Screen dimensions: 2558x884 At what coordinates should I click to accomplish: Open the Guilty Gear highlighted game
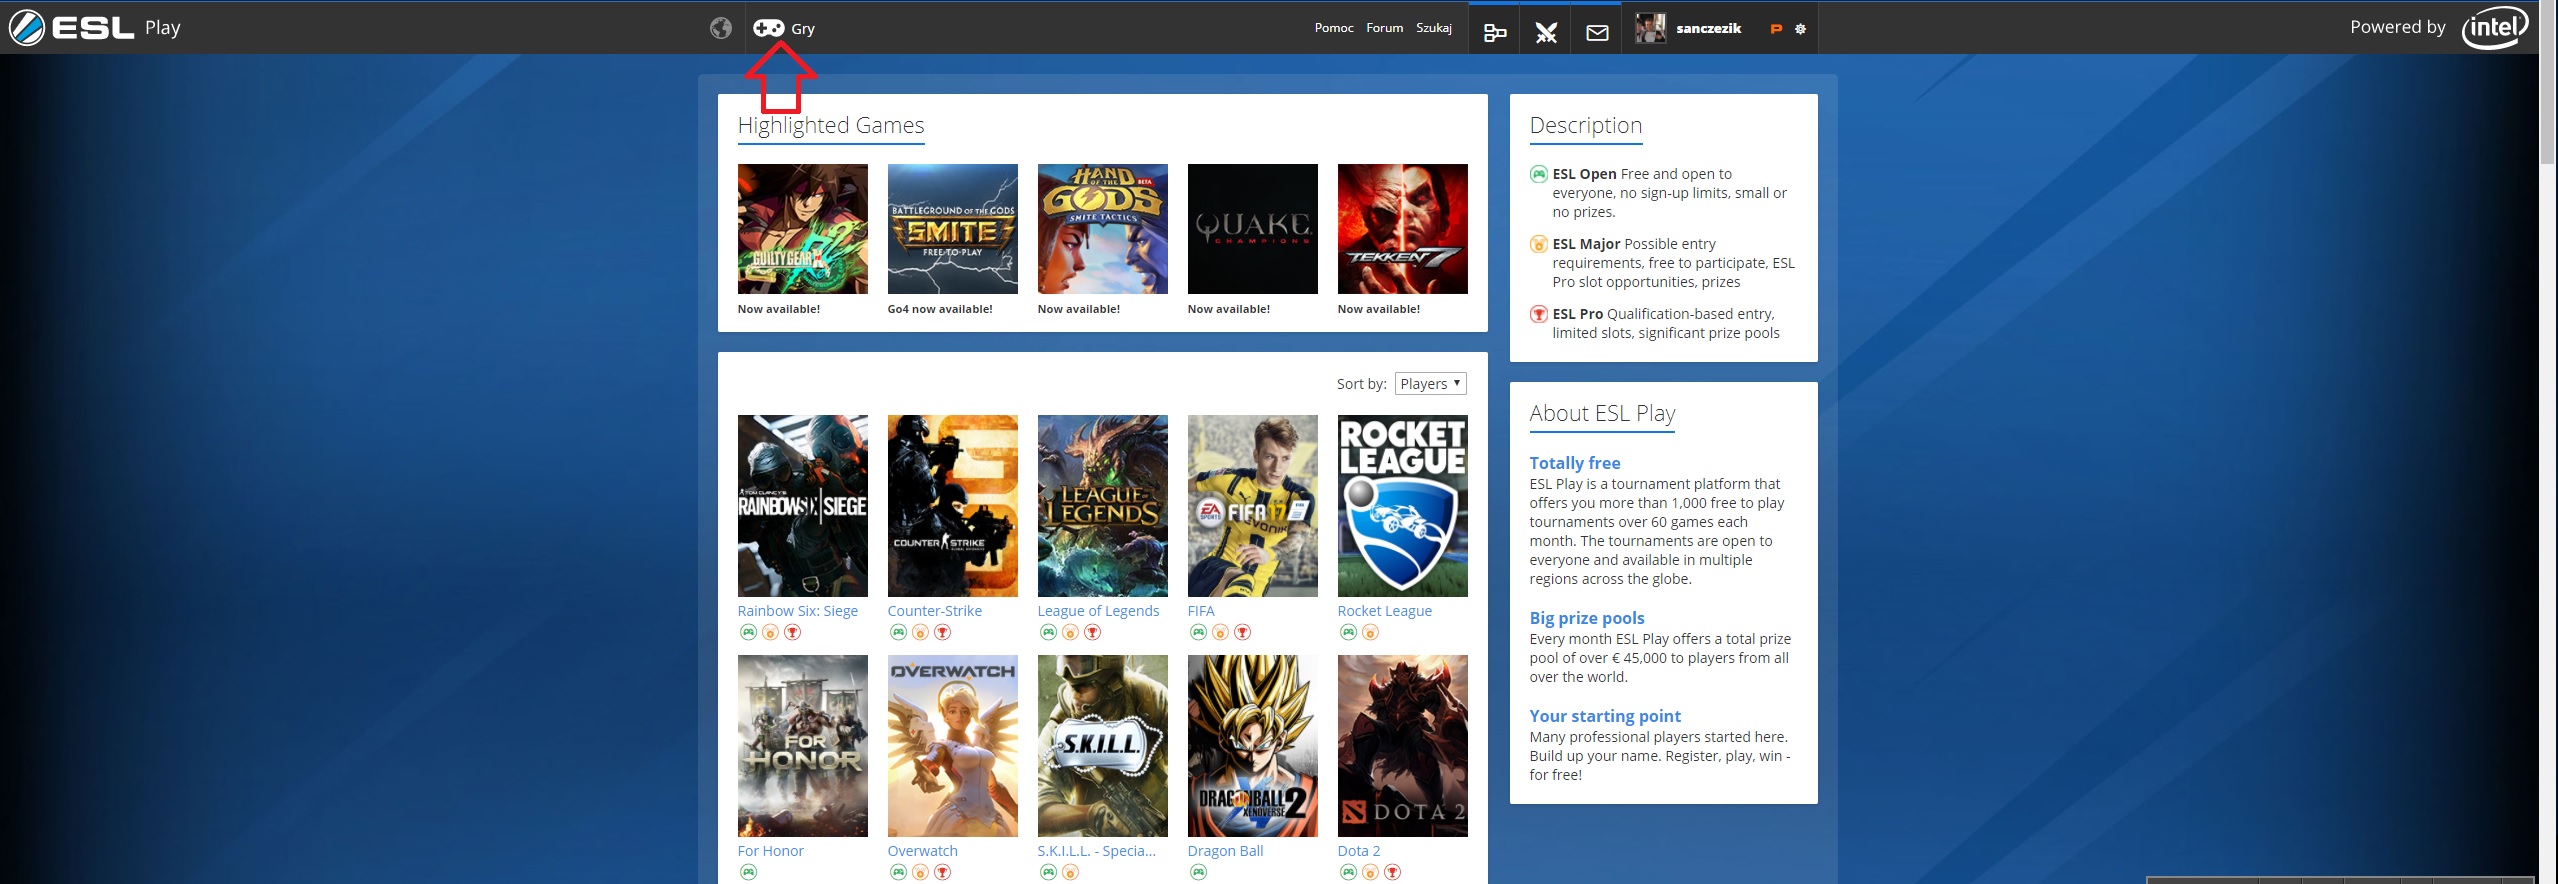coord(802,229)
